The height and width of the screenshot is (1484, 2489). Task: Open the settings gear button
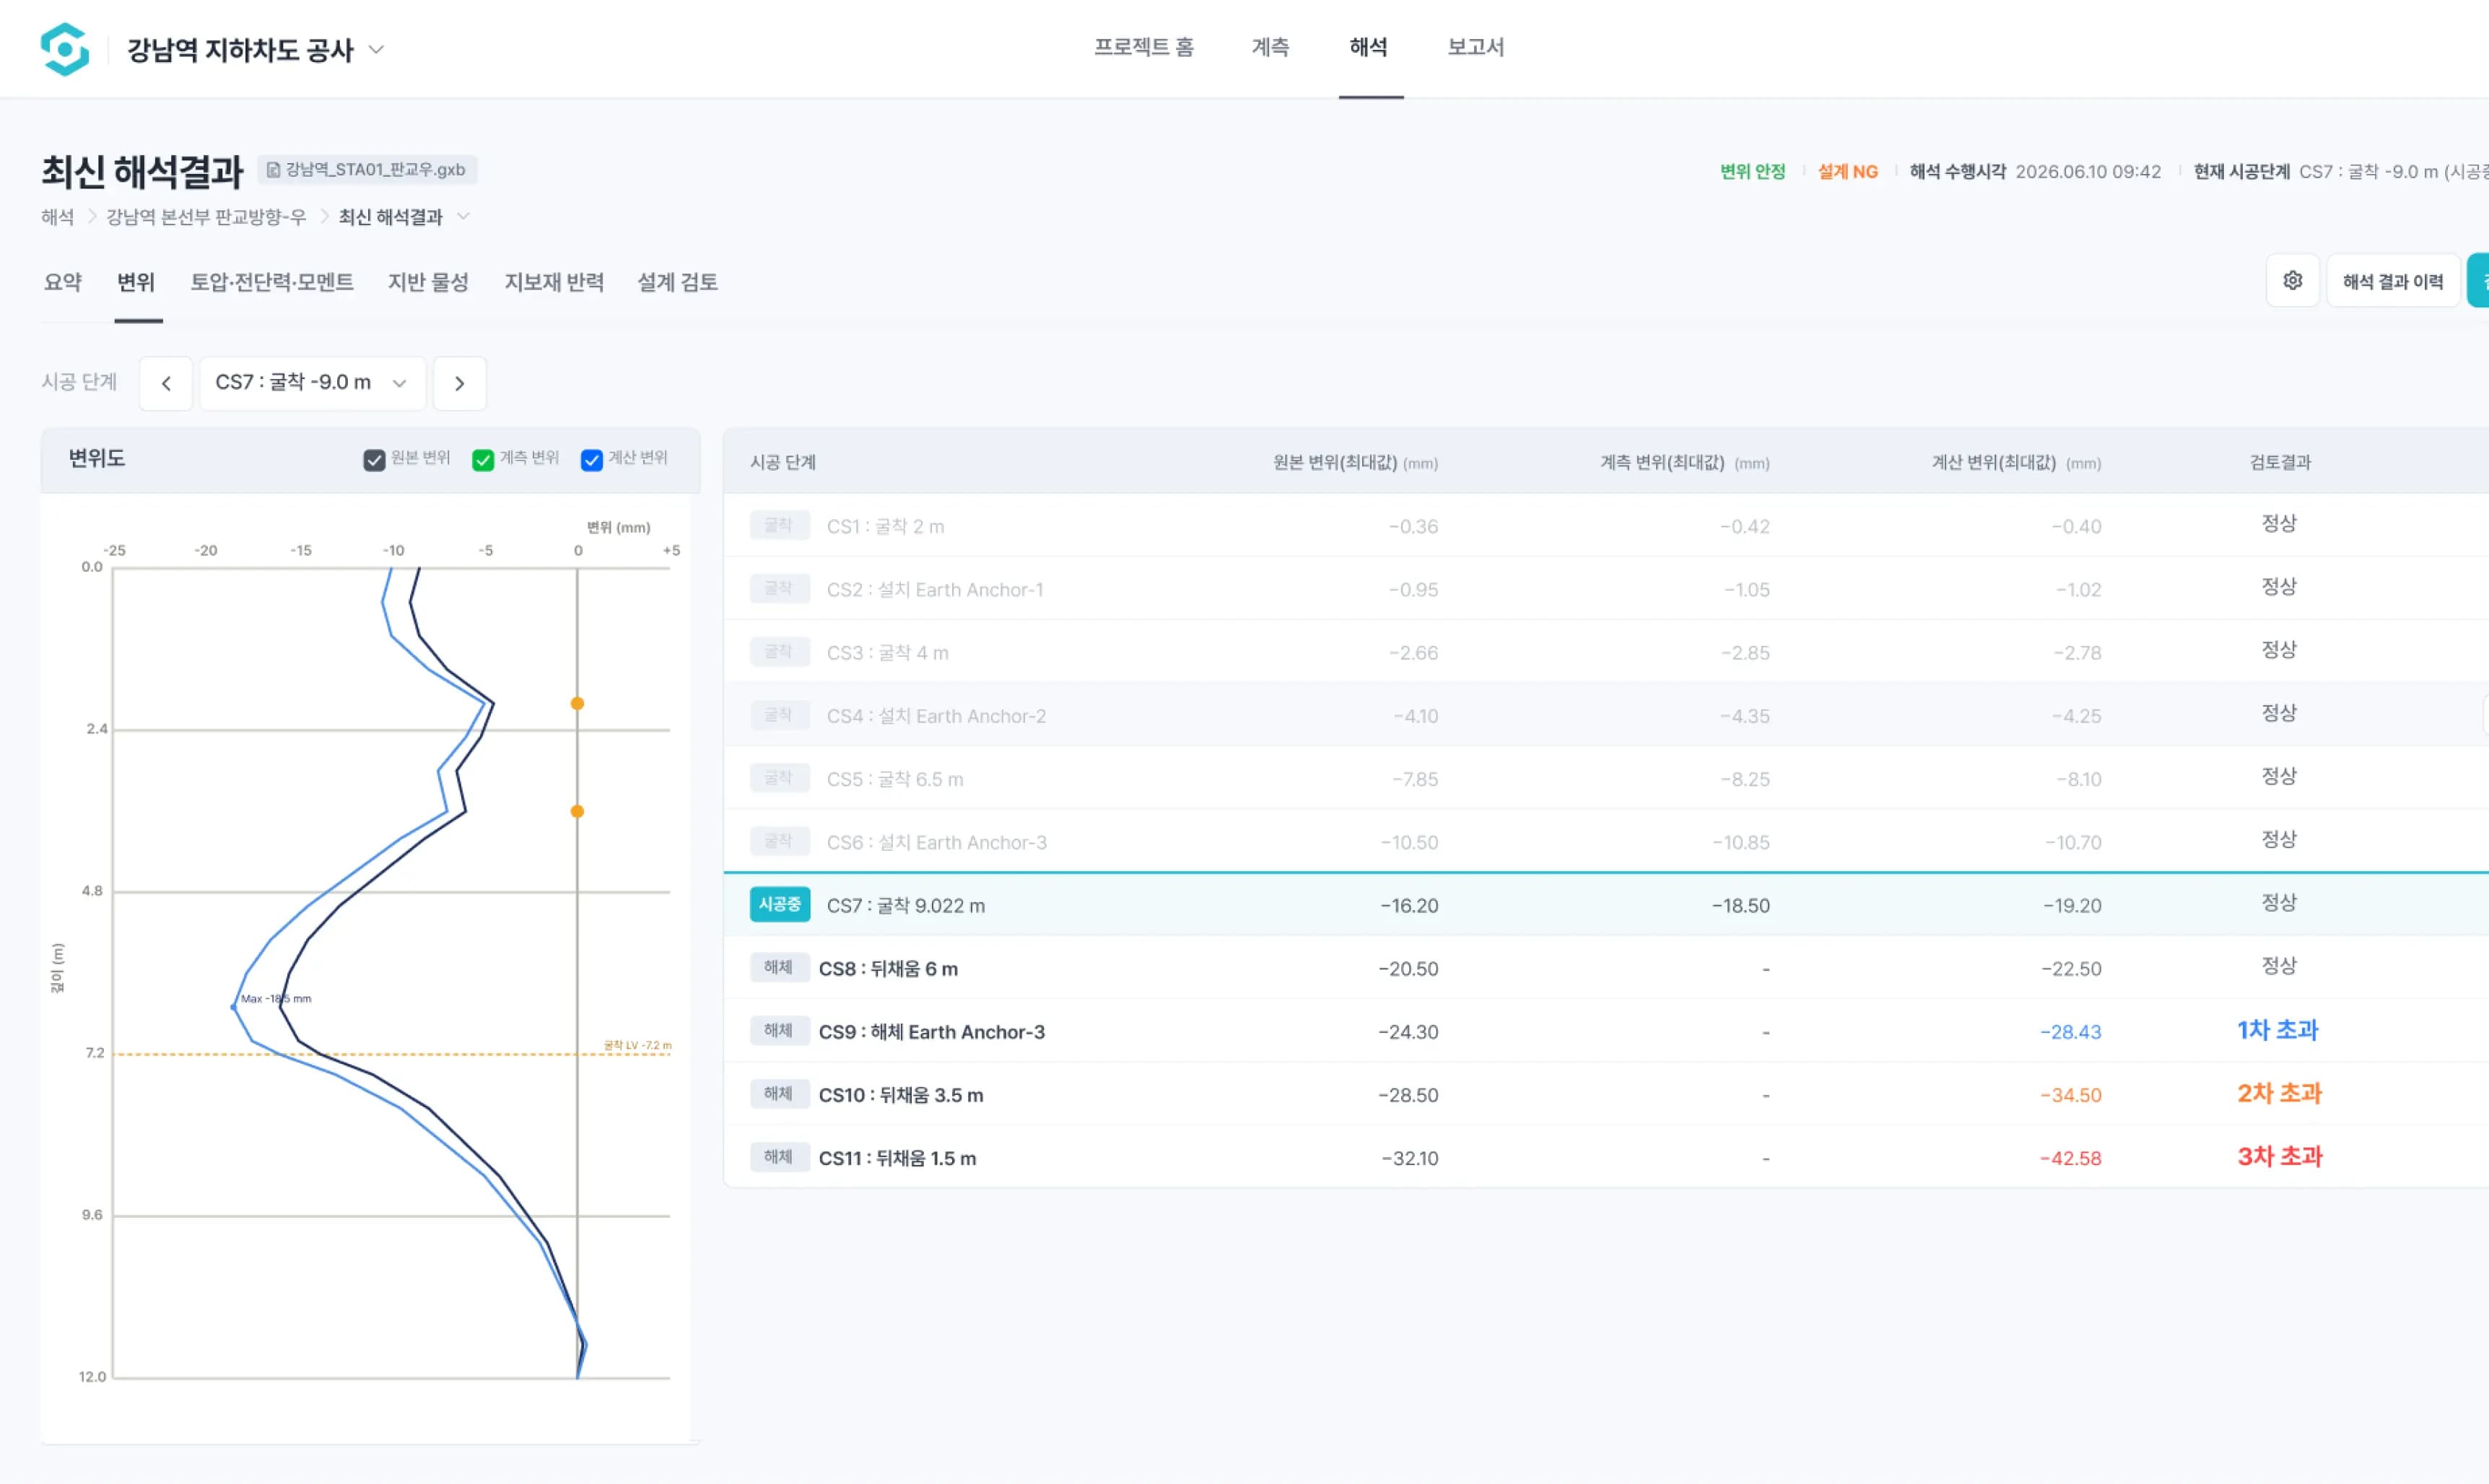2292,281
